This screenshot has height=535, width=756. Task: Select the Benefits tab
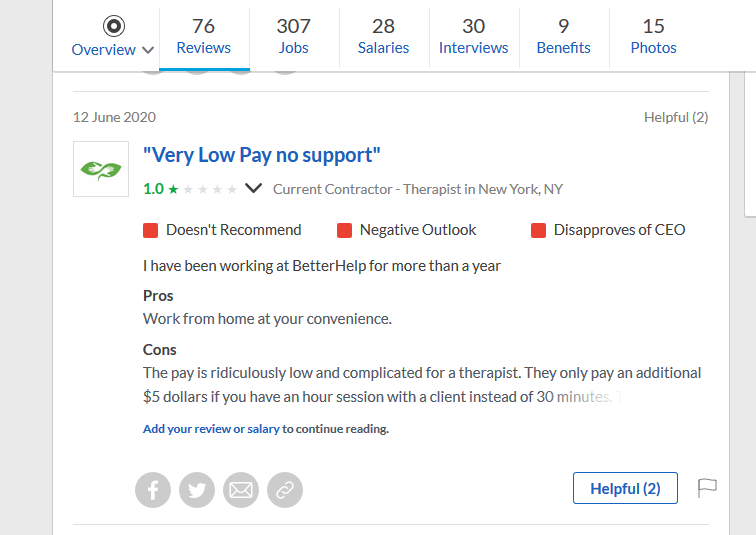[x=564, y=36]
